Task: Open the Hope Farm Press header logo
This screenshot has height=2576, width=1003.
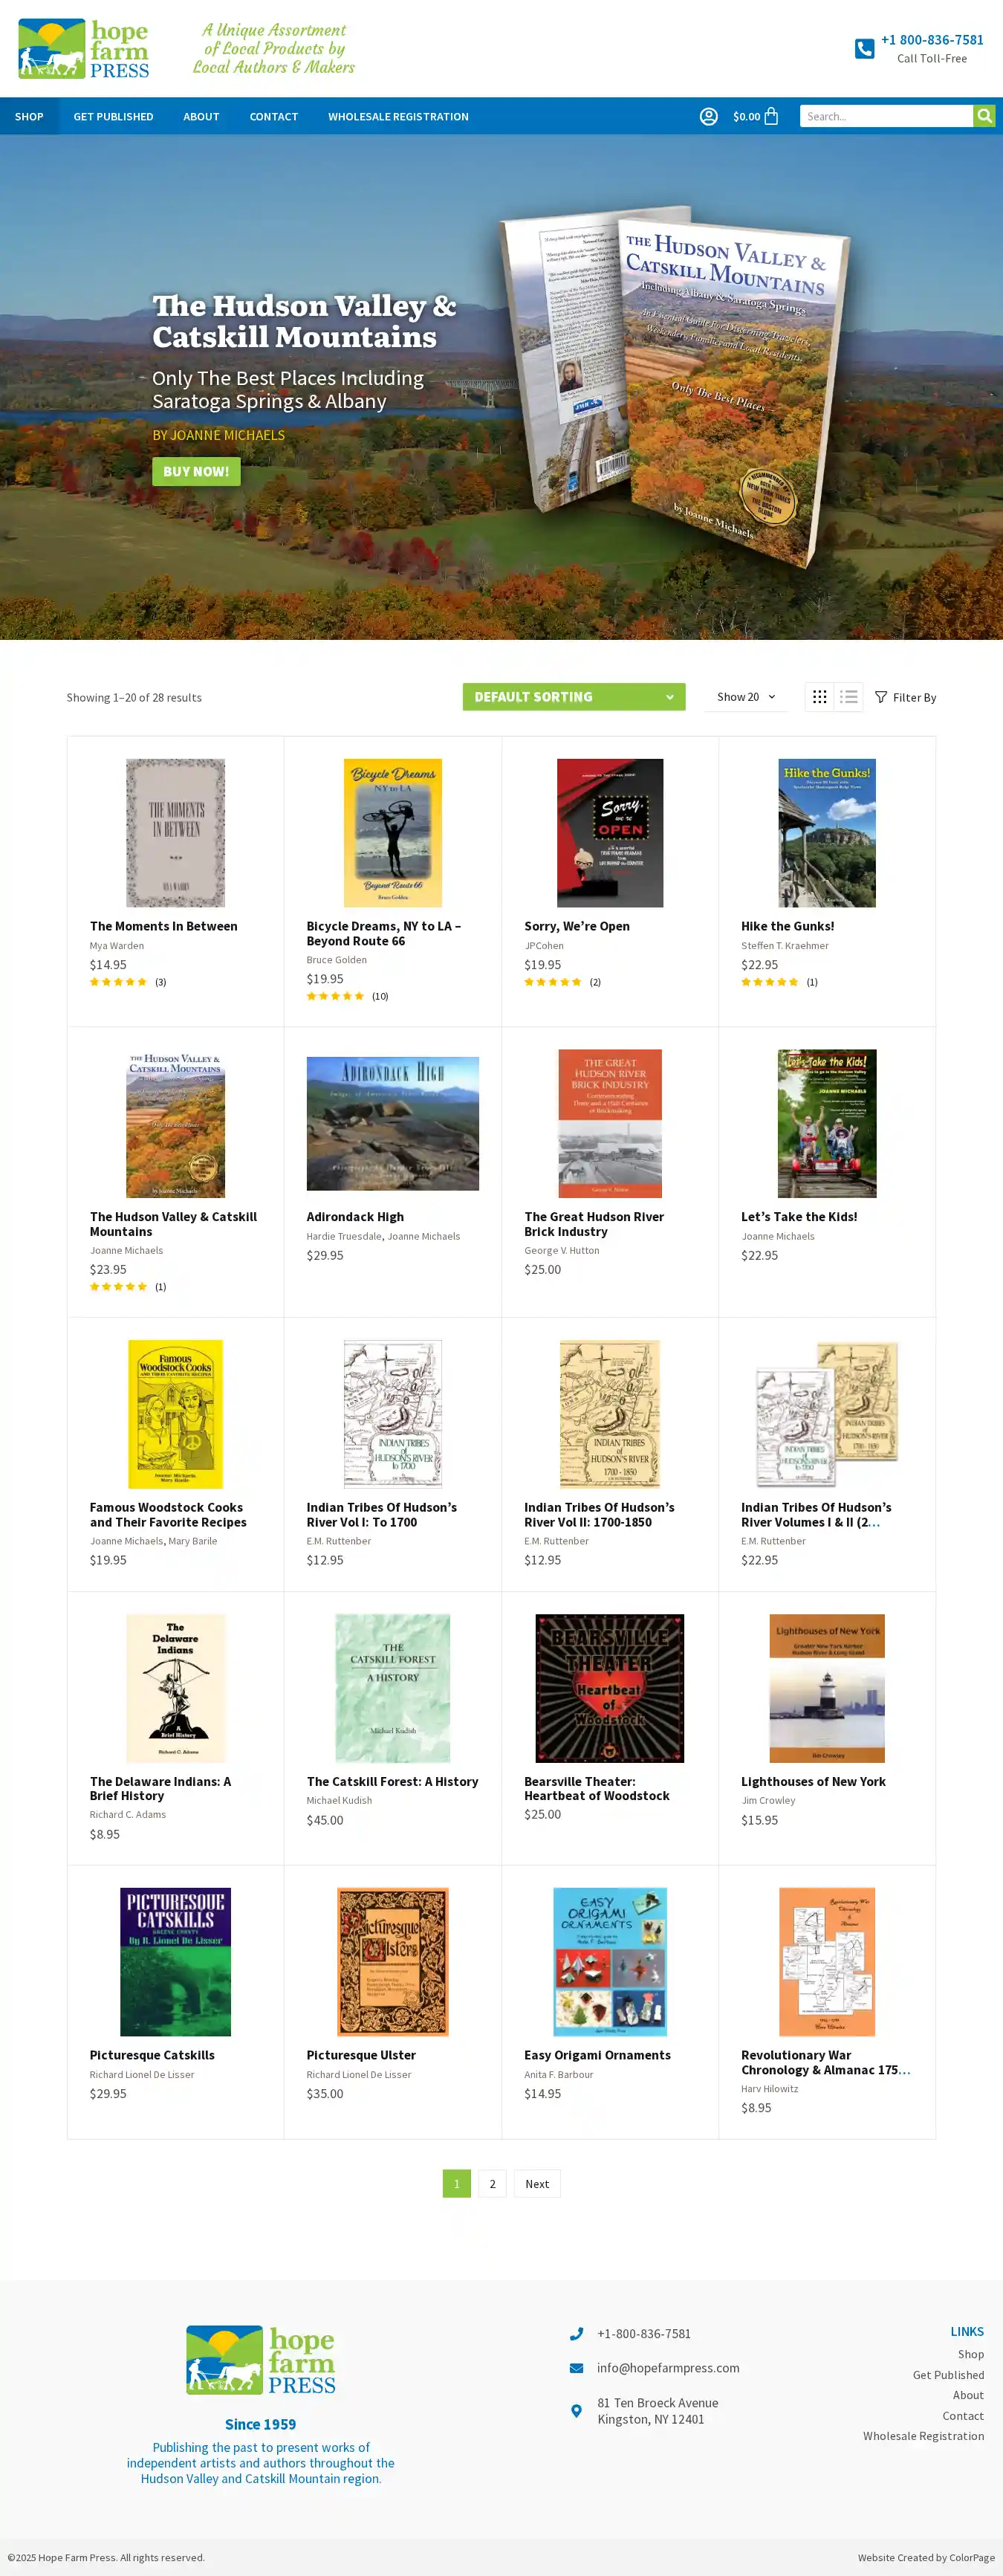Action: 84,48
